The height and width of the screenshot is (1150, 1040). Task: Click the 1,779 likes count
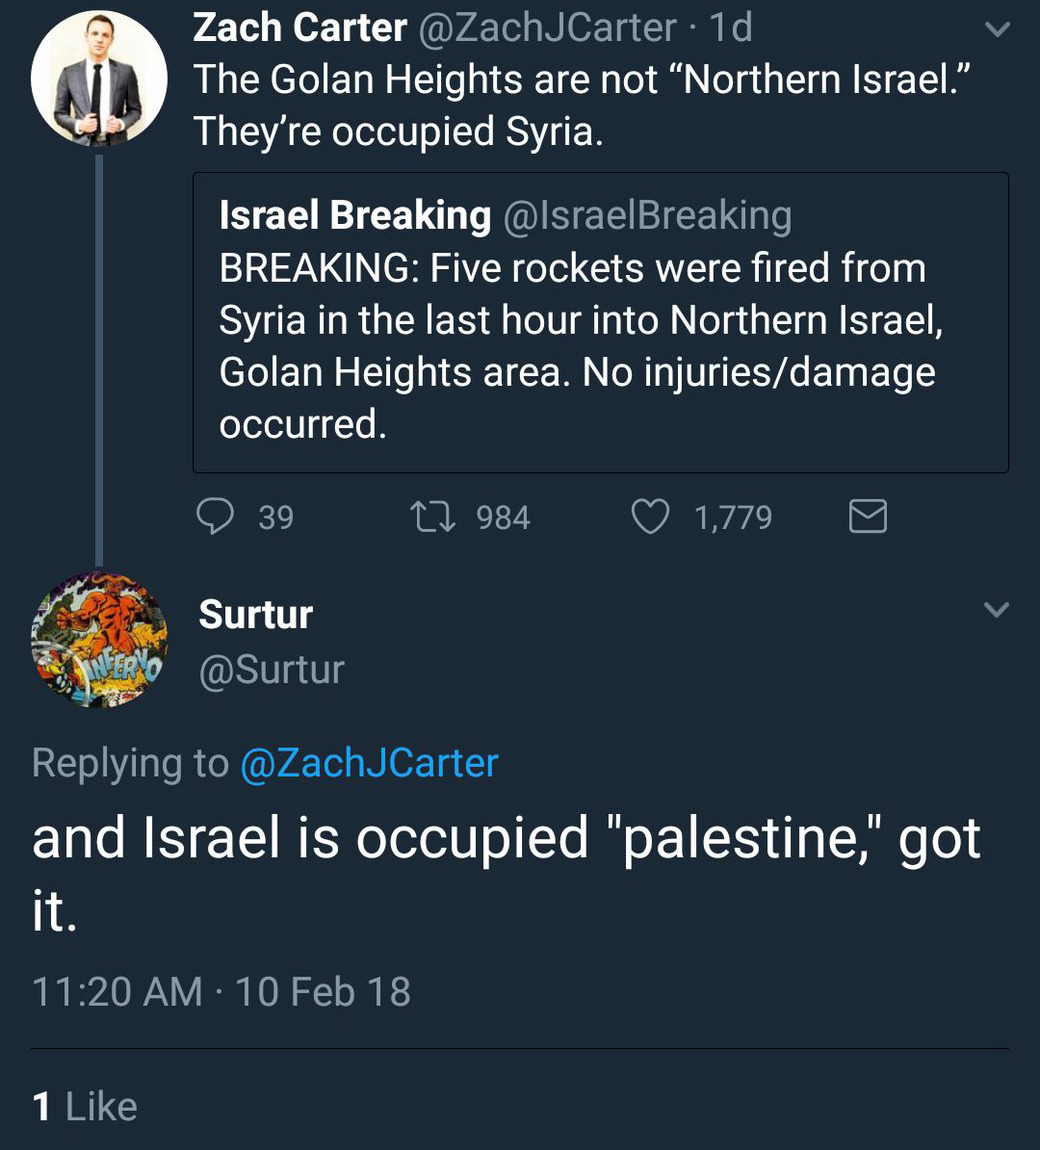coord(732,517)
